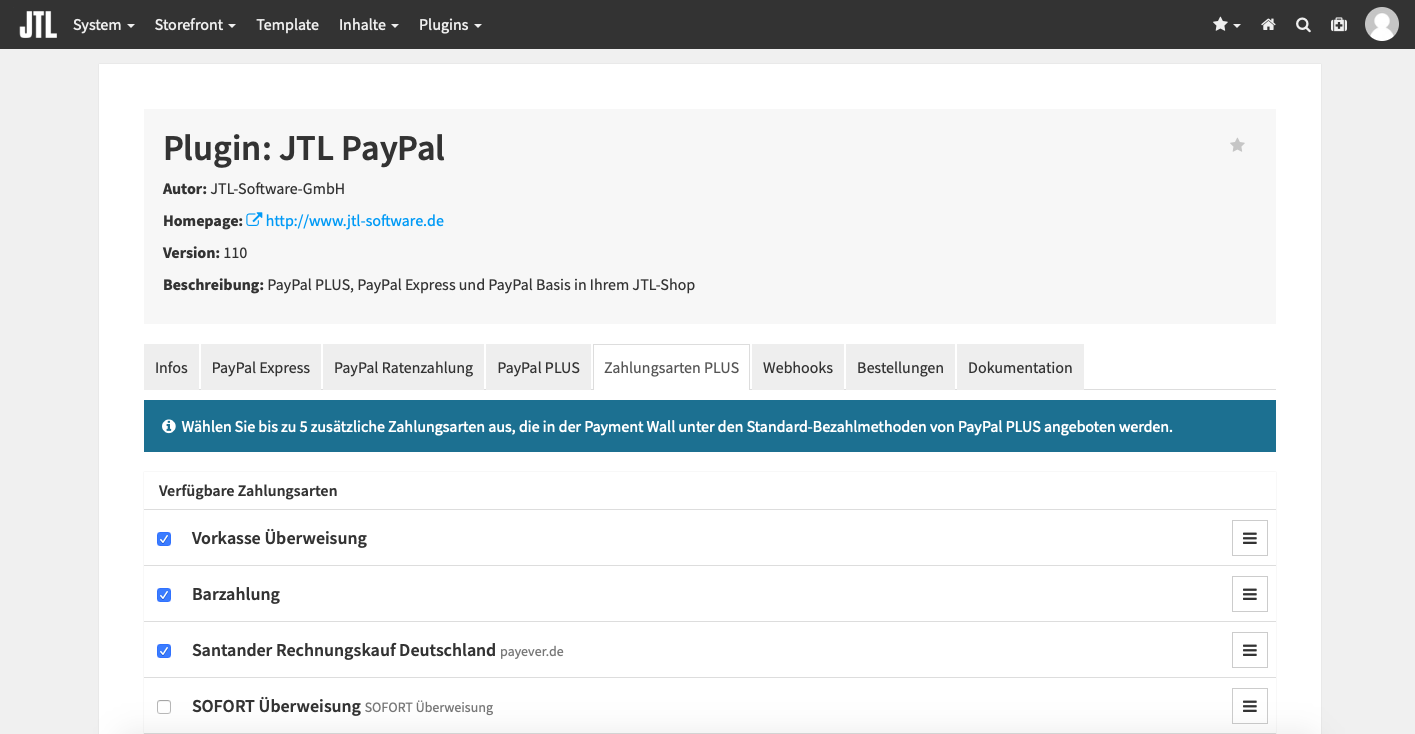Open the user avatar menu
Image resolution: width=1415 pixels, height=734 pixels.
click(1381, 24)
